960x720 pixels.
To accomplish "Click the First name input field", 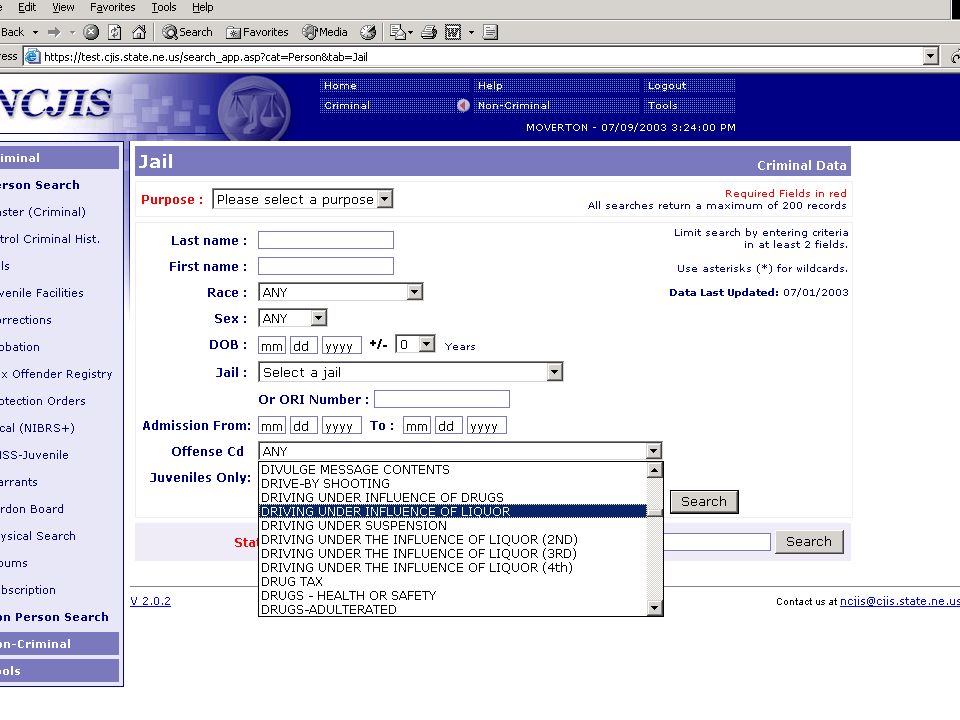I will click(326, 266).
